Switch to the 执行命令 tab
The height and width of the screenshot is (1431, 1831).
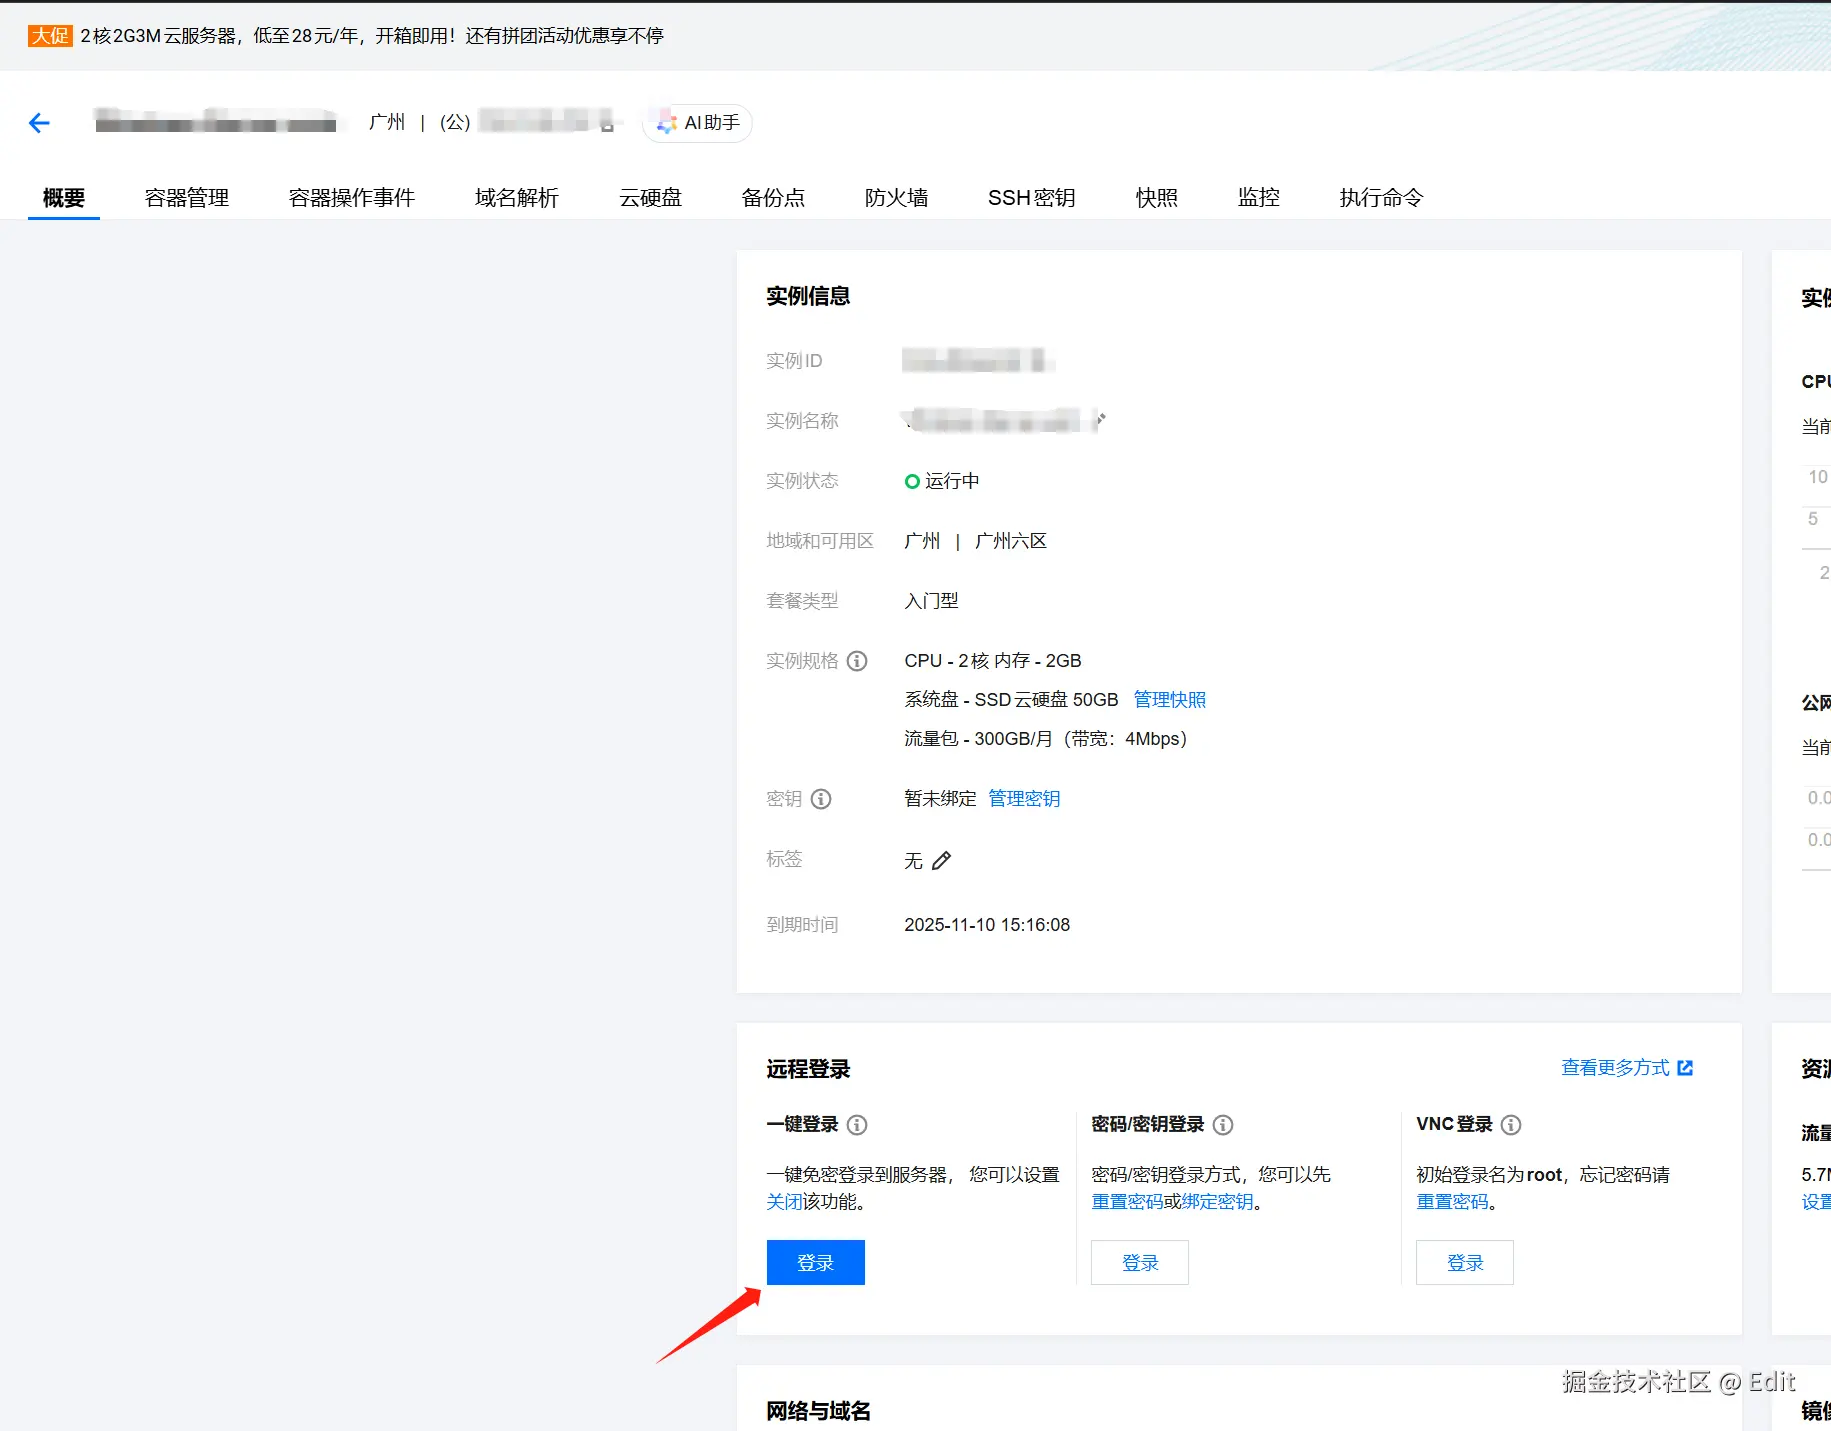(x=1381, y=198)
